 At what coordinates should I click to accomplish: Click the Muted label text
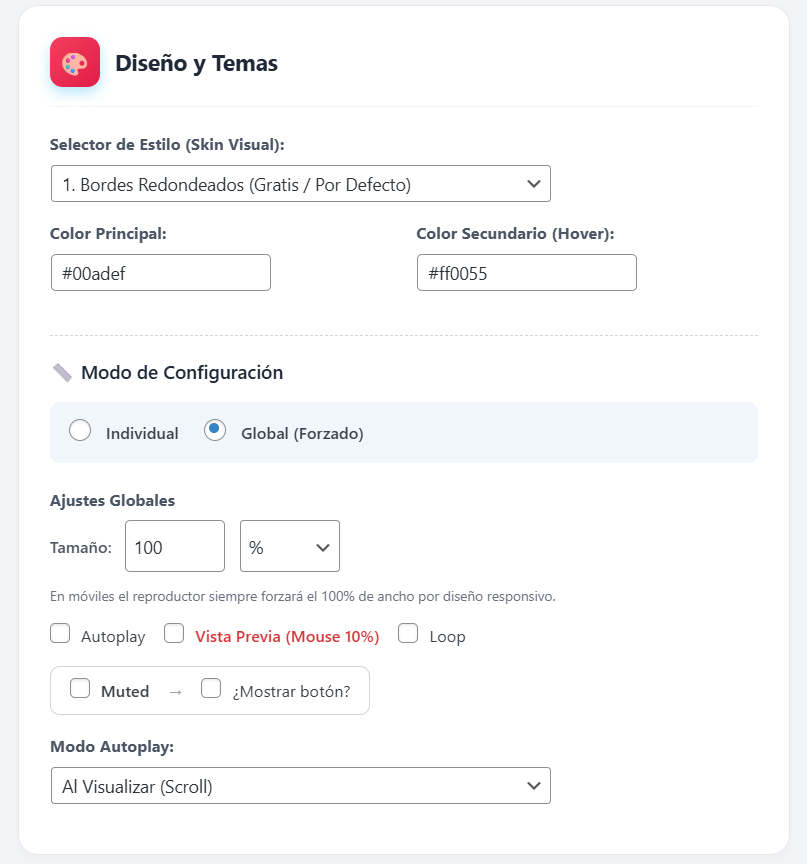(125, 691)
